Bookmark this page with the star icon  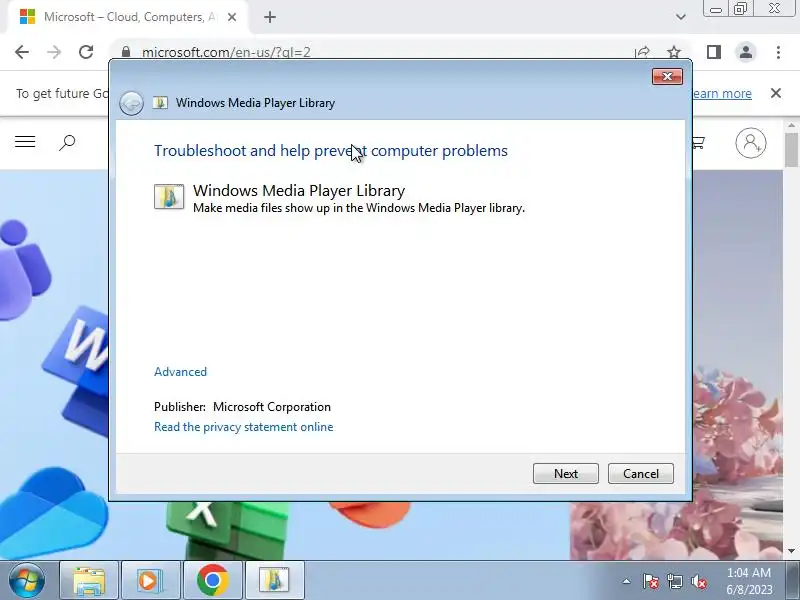point(674,52)
